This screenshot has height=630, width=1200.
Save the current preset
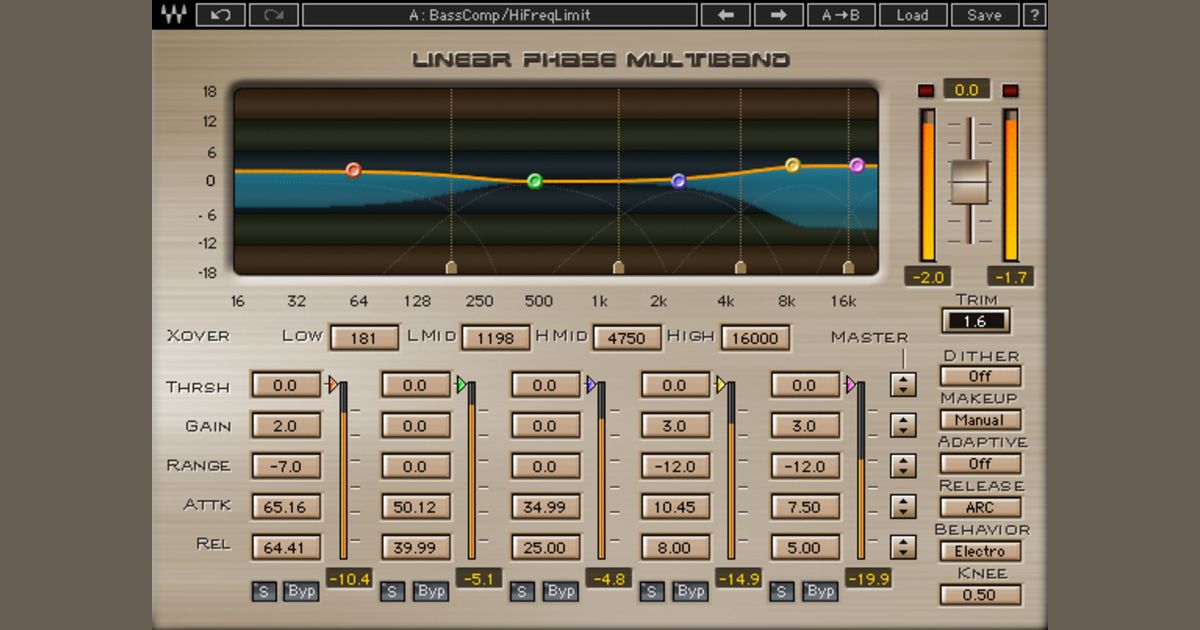[984, 14]
